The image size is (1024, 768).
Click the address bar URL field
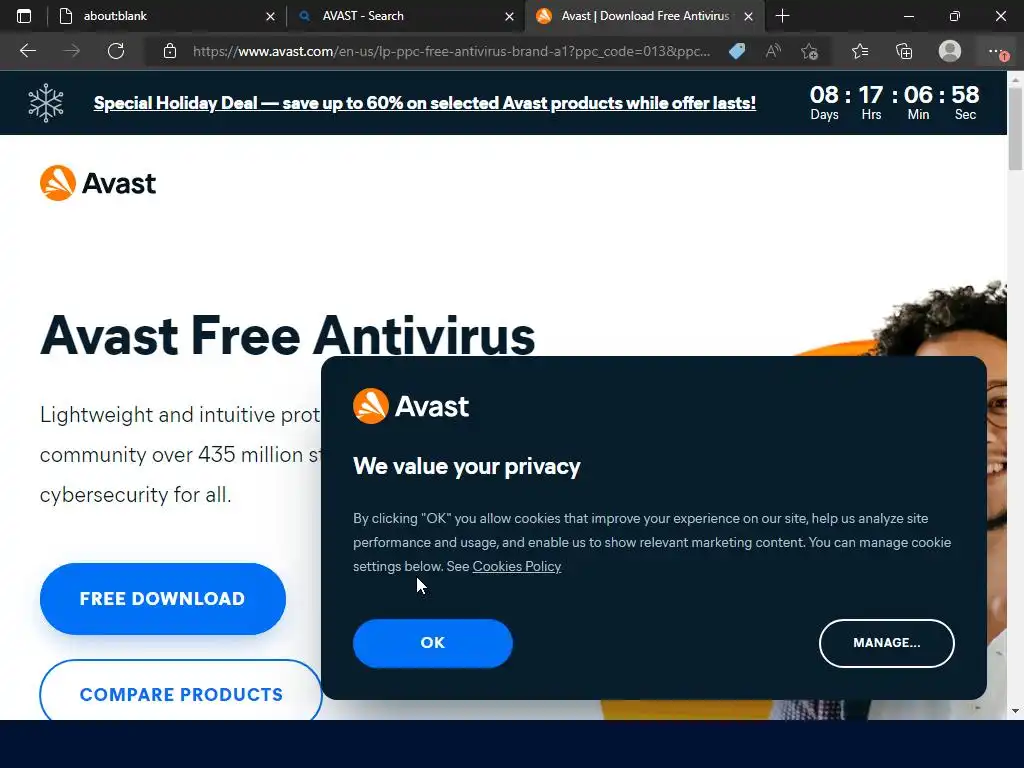(x=451, y=51)
